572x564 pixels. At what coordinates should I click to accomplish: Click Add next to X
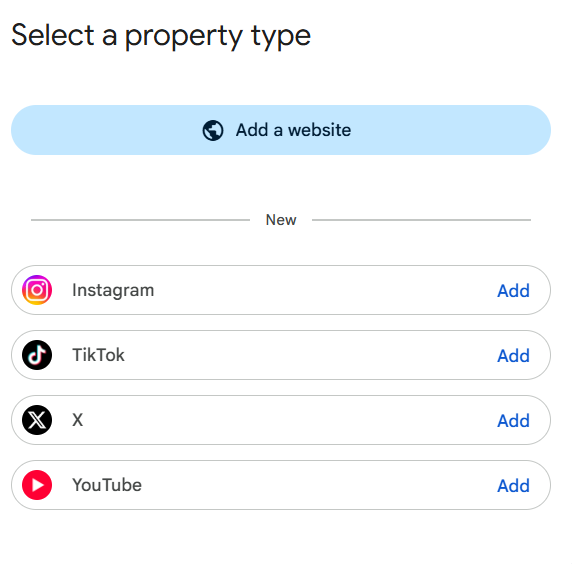pos(513,421)
